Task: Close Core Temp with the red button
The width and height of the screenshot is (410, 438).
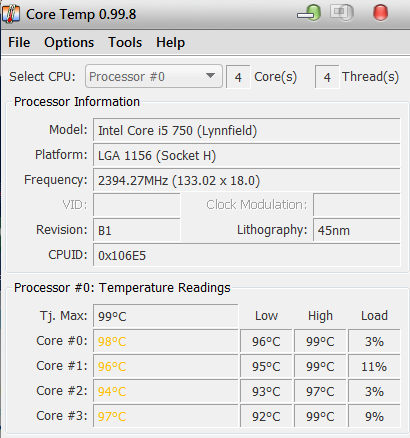Action: pos(380,13)
